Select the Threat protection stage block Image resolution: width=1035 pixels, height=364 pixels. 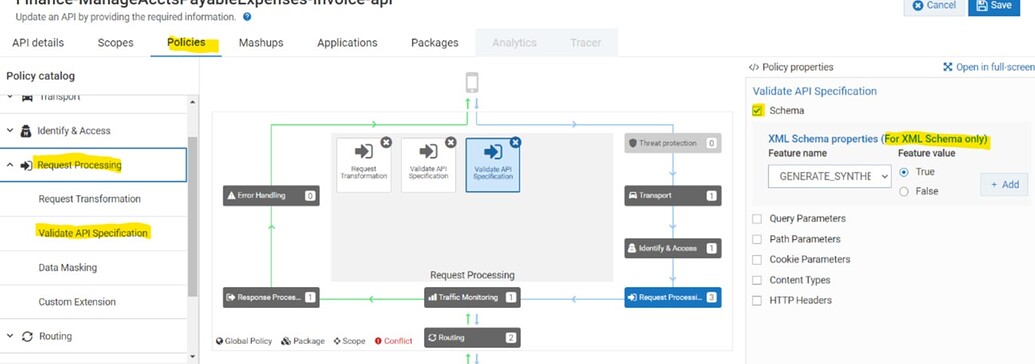pyautogui.click(x=673, y=143)
